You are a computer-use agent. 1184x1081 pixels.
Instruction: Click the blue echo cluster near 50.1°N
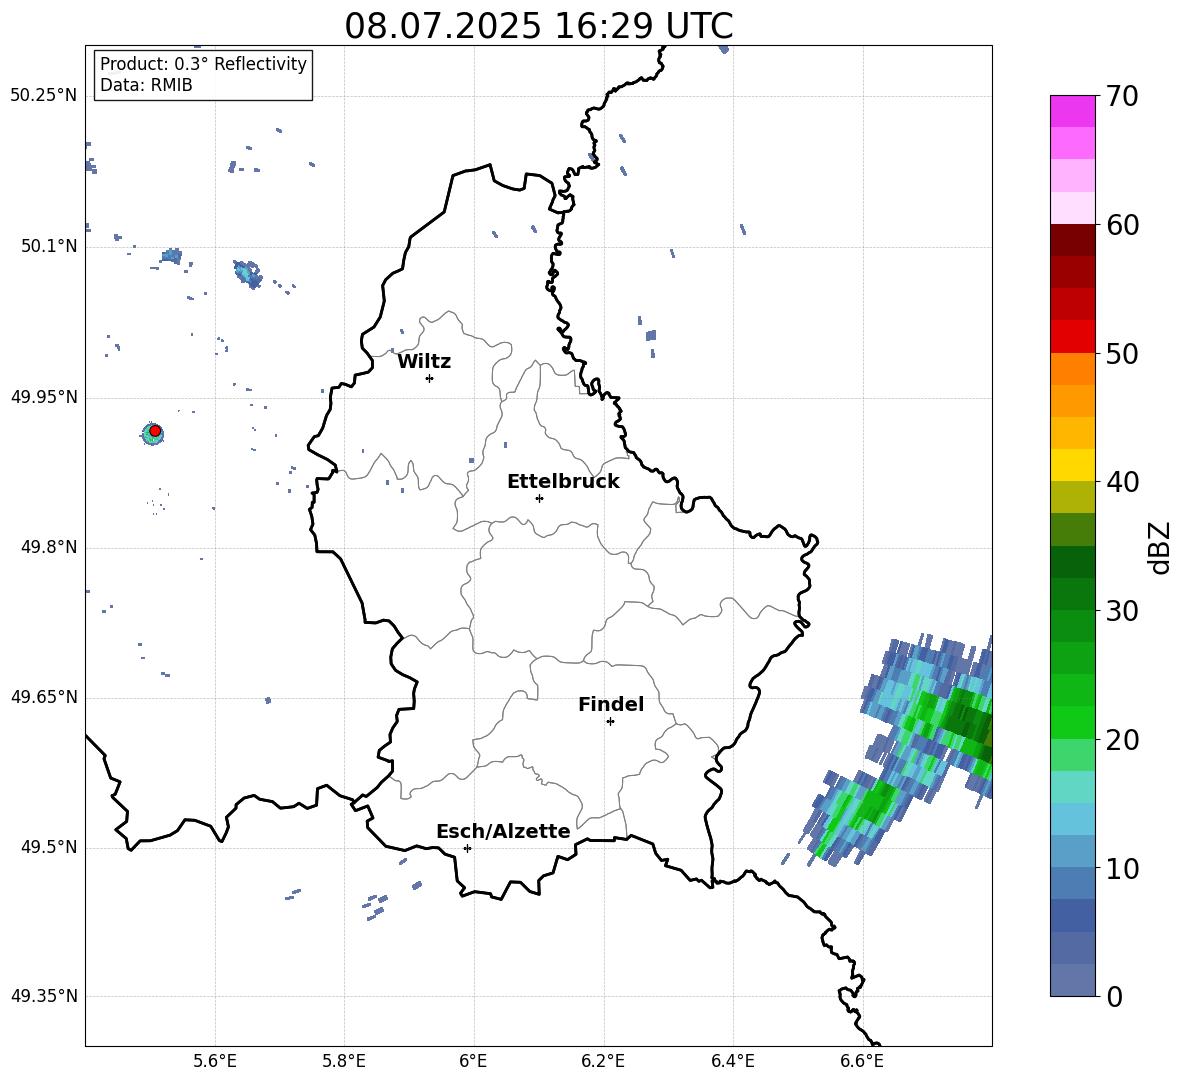pyautogui.click(x=248, y=273)
